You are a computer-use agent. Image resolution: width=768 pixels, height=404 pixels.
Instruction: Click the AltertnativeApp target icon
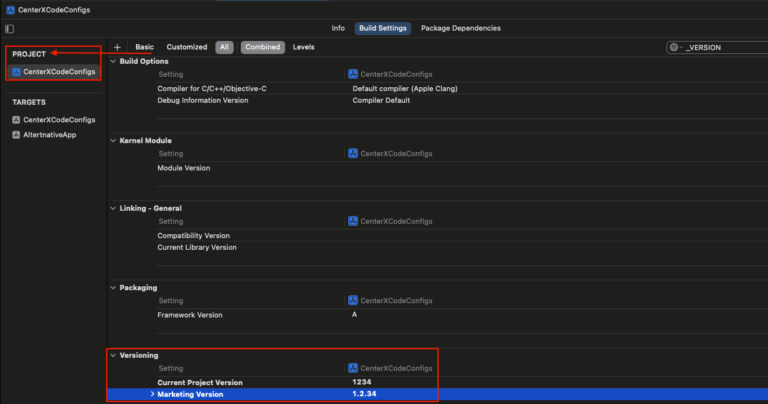tap(16, 135)
